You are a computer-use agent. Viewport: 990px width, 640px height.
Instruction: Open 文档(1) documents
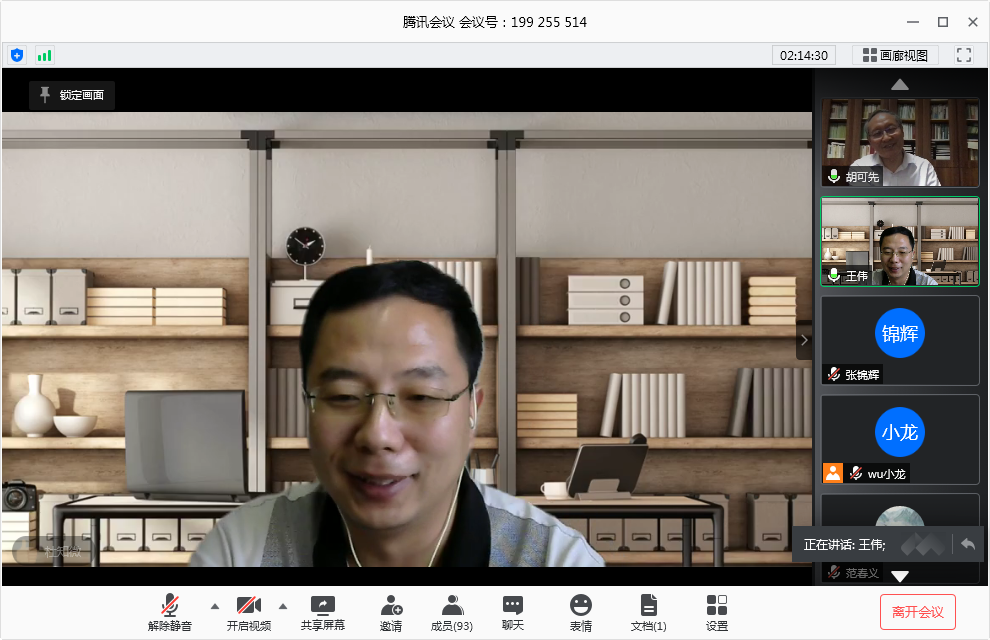(x=649, y=612)
